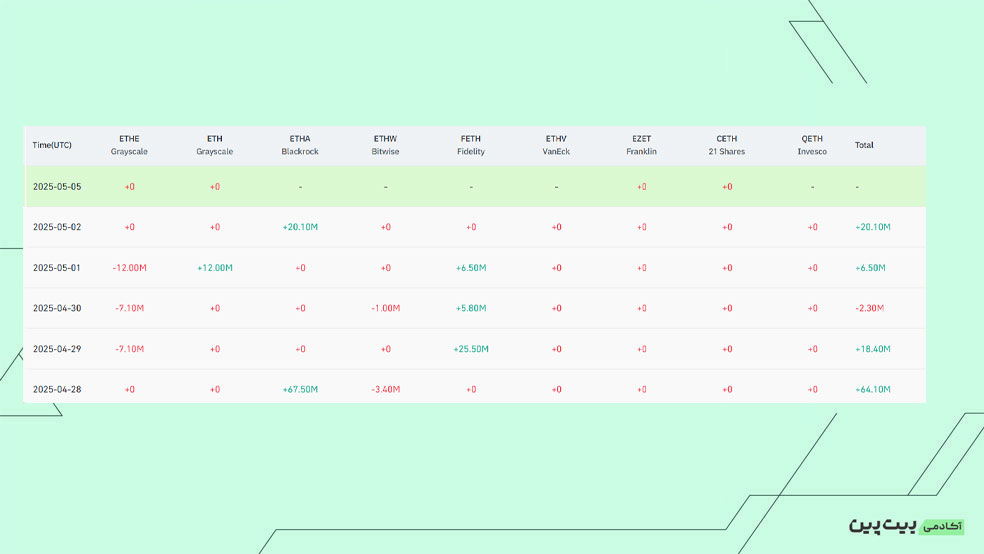Click the ETHE +0 cell for 2025-05-05

coord(129,187)
